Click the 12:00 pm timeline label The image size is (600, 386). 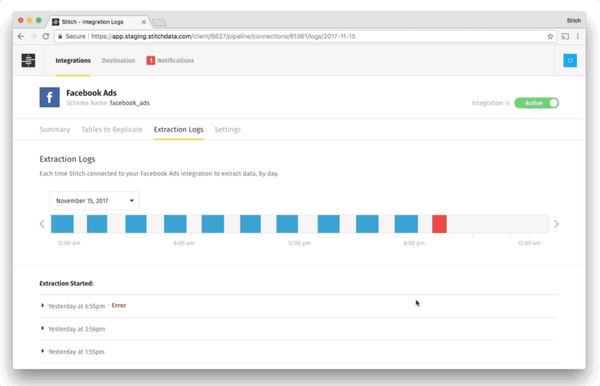tap(299, 243)
